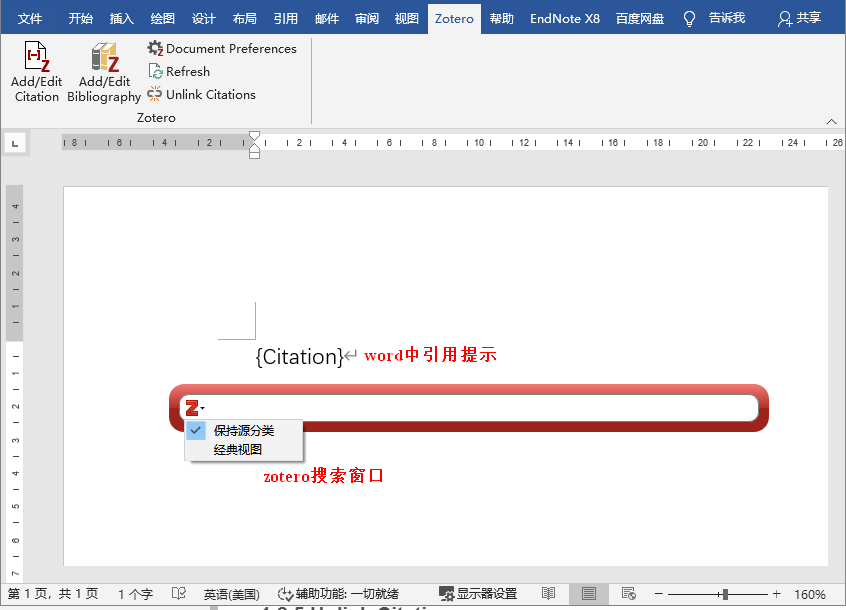Open accessibility checker status

(338, 594)
